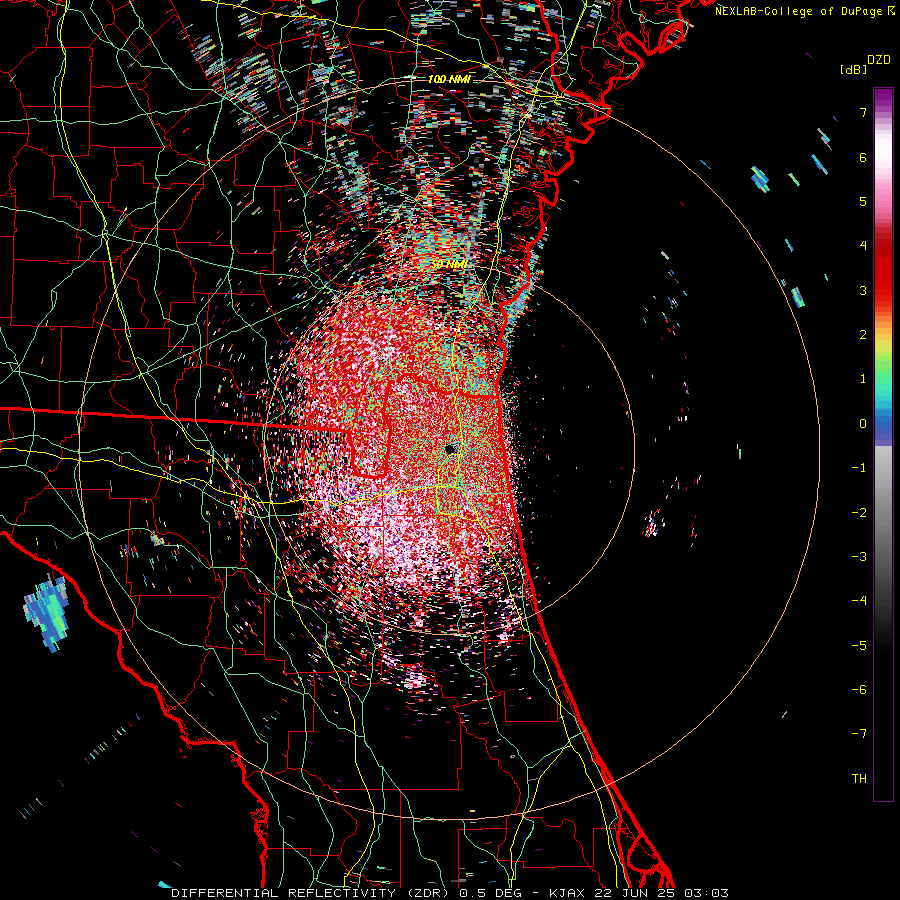Click the -1 value on the color scale
This screenshot has height=900, width=900.
(859, 468)
